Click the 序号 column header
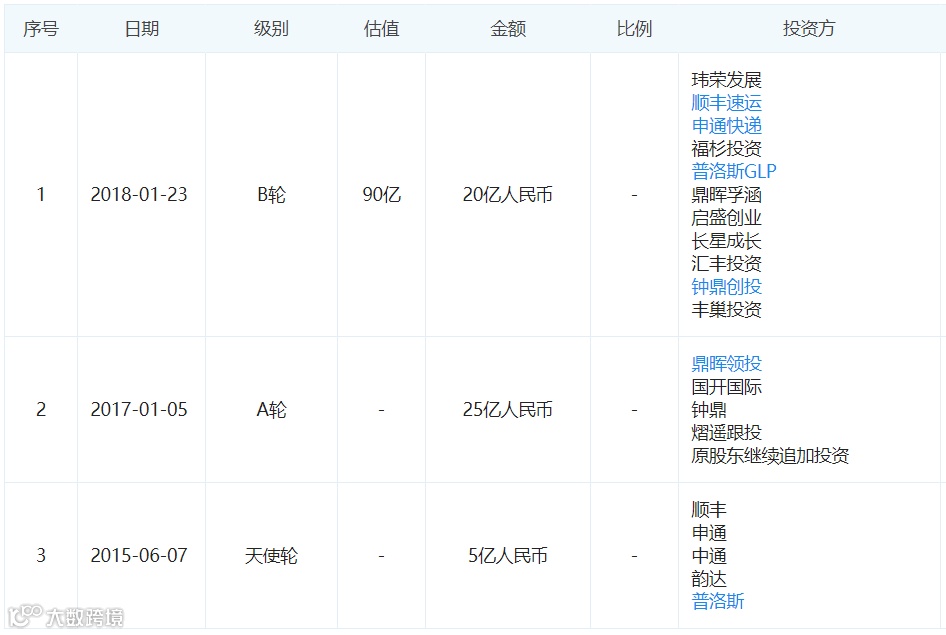This screenshot has height=635, width=946. (x=41, y=28)
